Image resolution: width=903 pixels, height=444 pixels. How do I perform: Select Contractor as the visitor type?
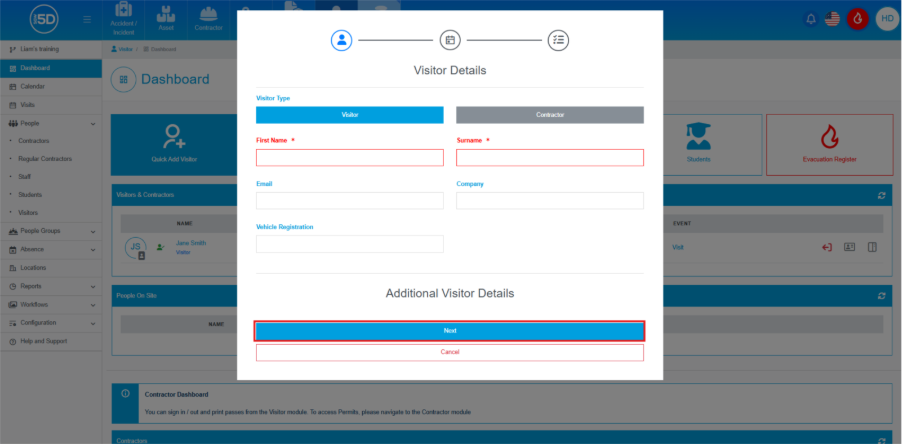click(x=550, y=115)
